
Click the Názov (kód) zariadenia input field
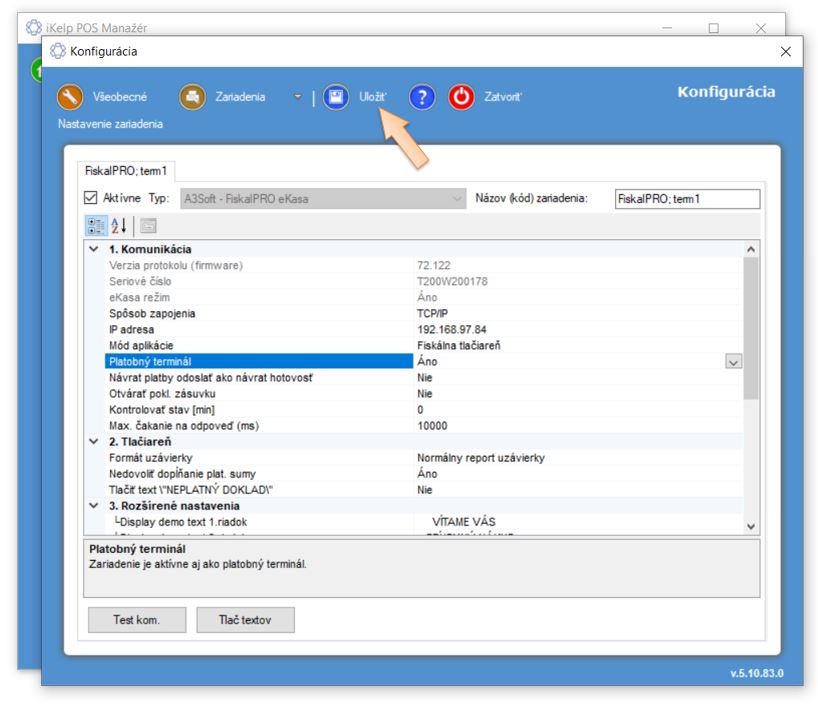[687, 199]
